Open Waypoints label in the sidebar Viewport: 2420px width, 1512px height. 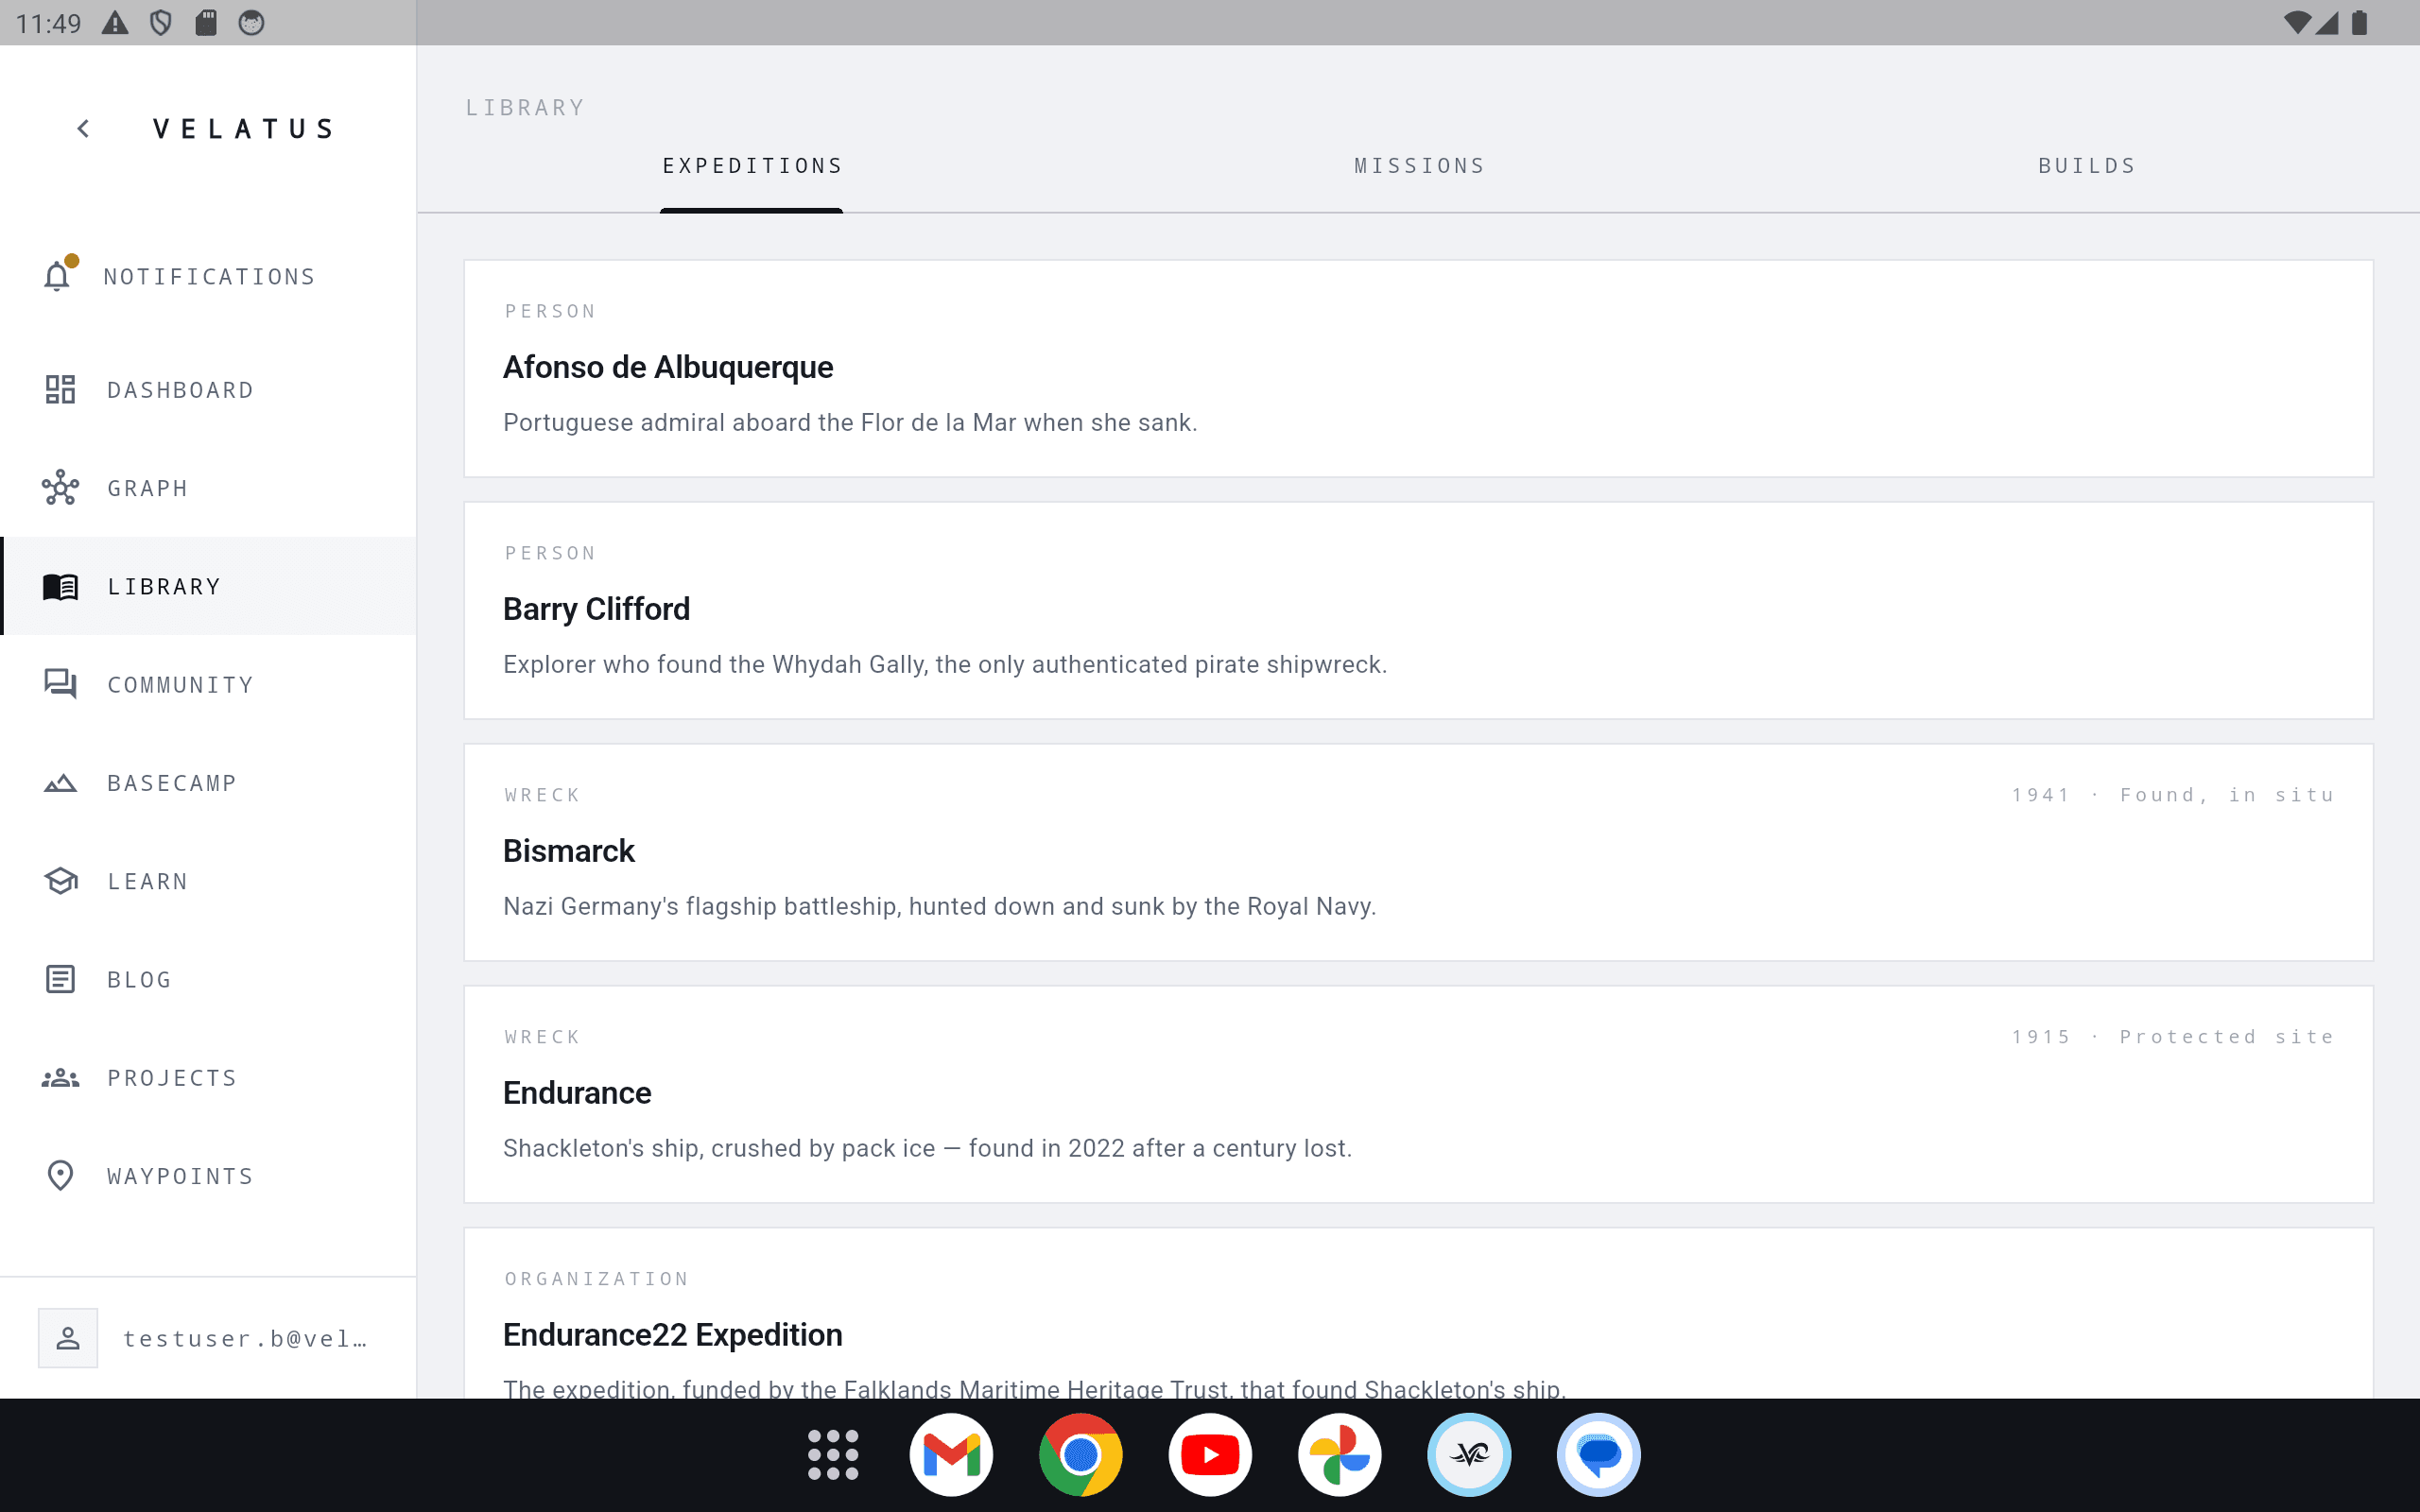pos(181,1176)
